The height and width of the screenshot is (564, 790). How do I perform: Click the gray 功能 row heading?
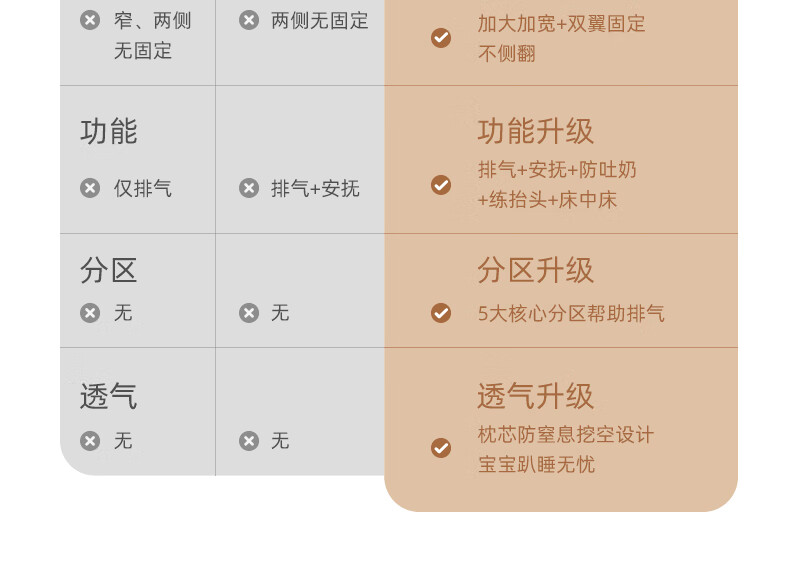click(109, 132)
